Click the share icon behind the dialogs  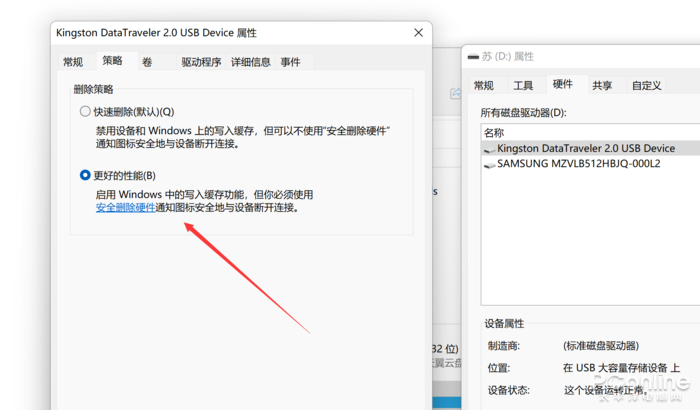(x=456, y=93)
